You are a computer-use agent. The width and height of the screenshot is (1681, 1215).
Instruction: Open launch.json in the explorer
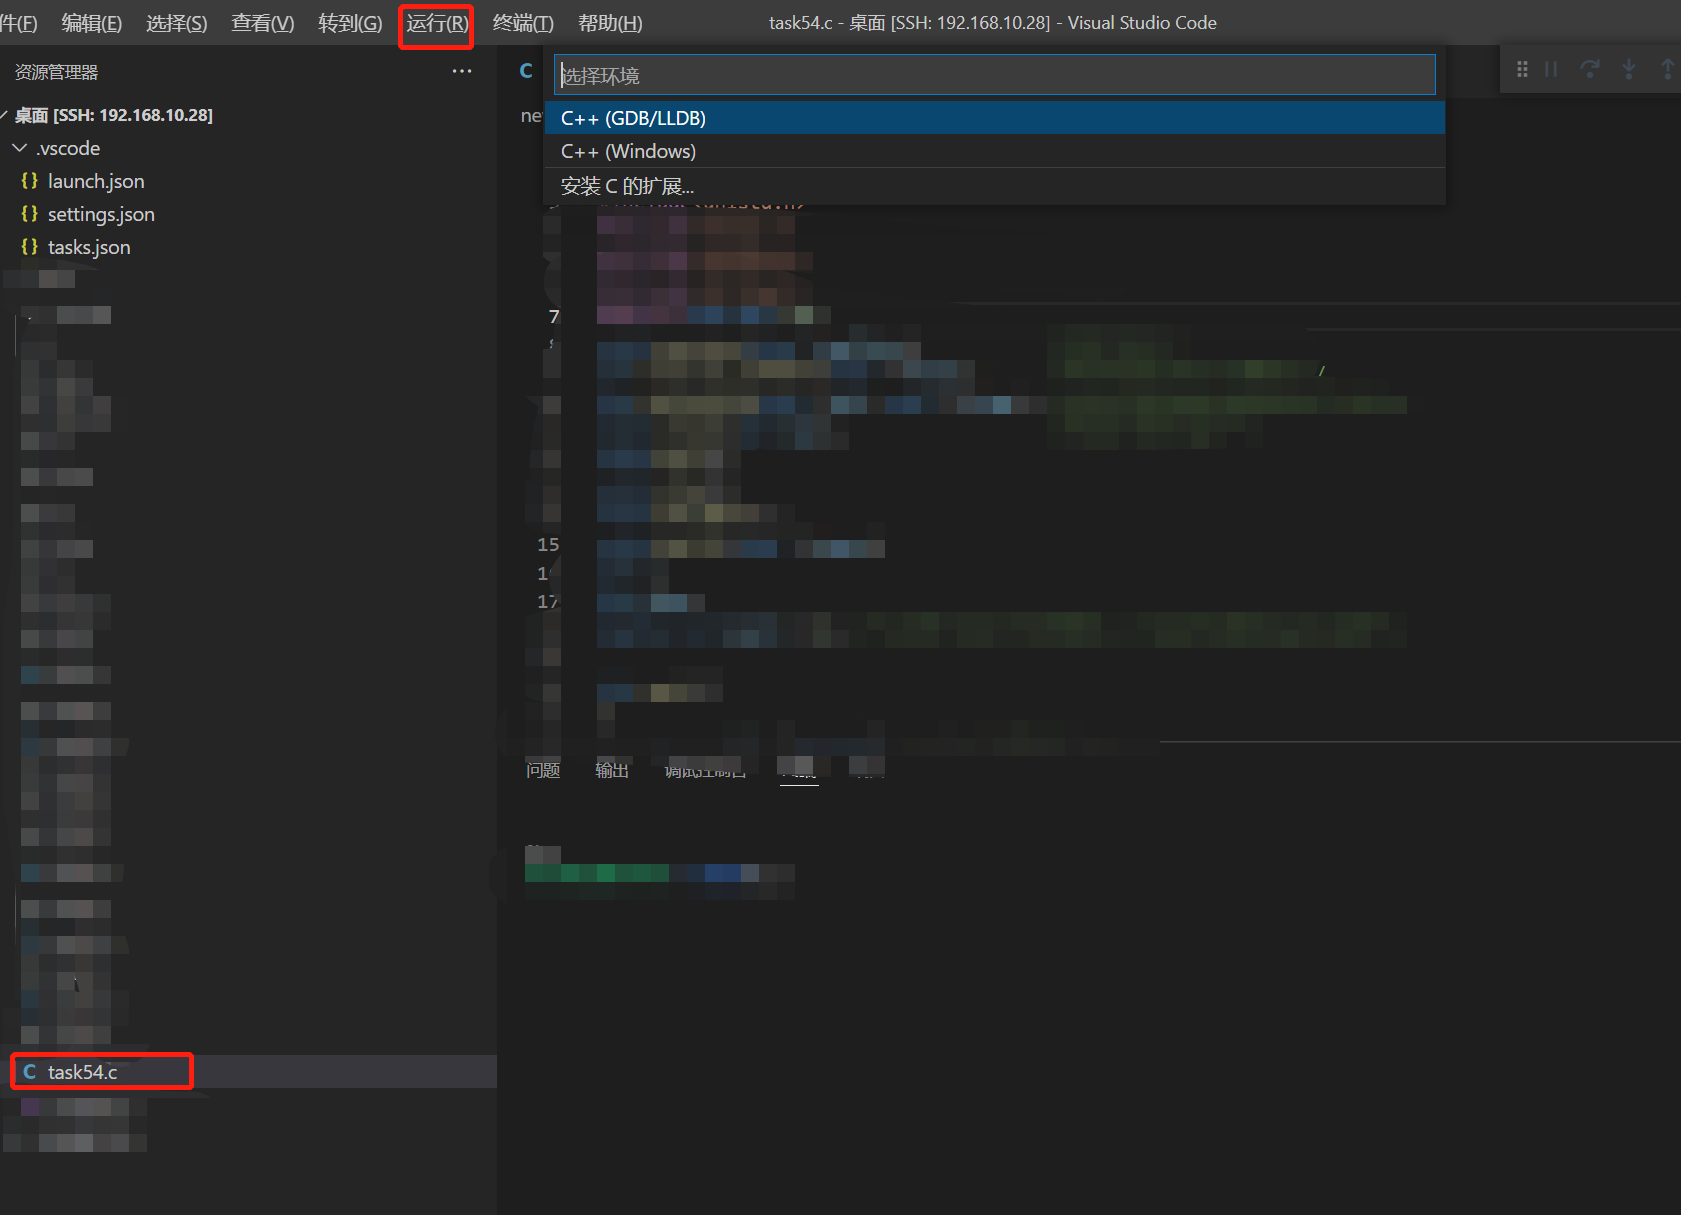click(96, 181)
